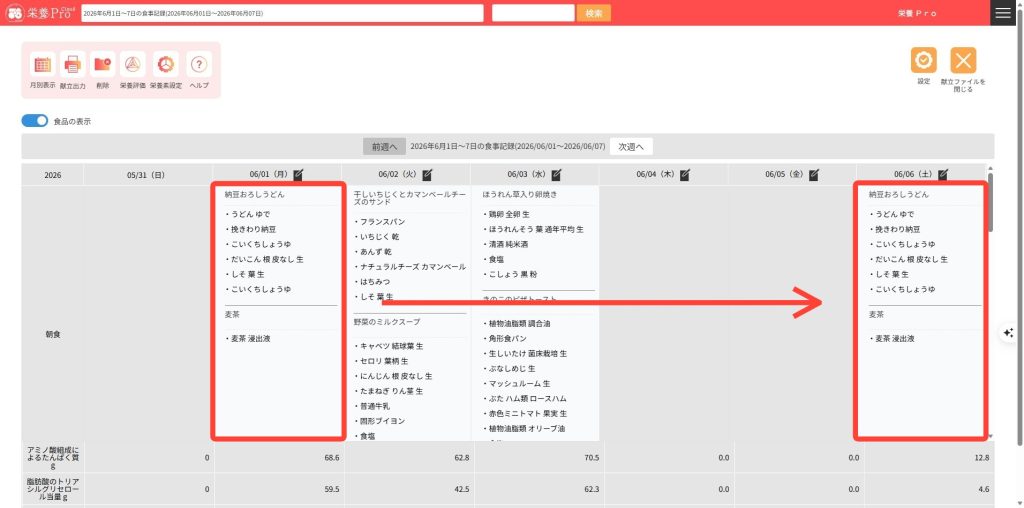Open the help (ヘルプ) icon
This screenshot has height=508, width=1024.
199,65
